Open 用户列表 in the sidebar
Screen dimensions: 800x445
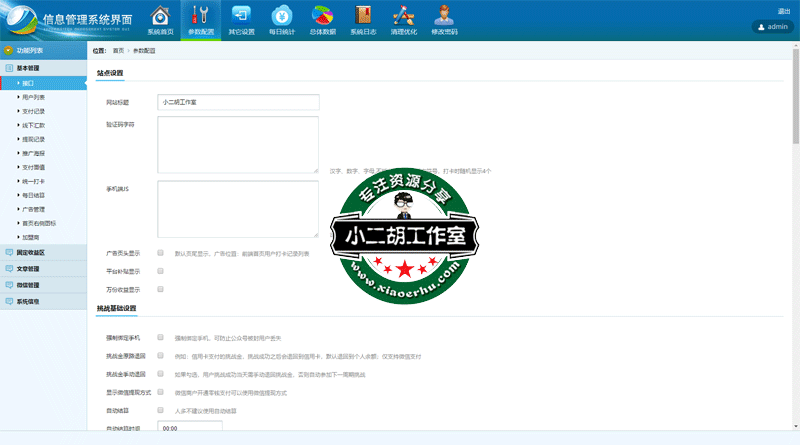pyautogui.click(x=33, y=97)
